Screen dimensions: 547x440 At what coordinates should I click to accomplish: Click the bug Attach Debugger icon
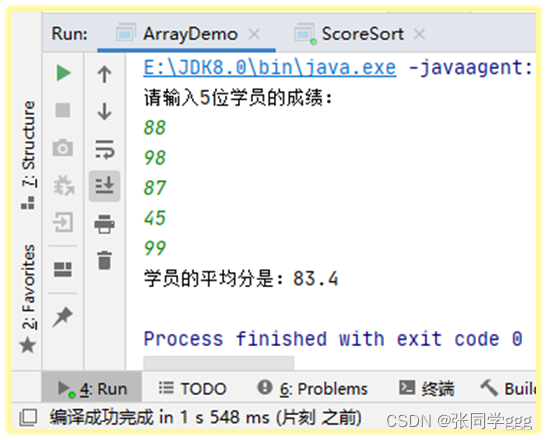(63, 185)
